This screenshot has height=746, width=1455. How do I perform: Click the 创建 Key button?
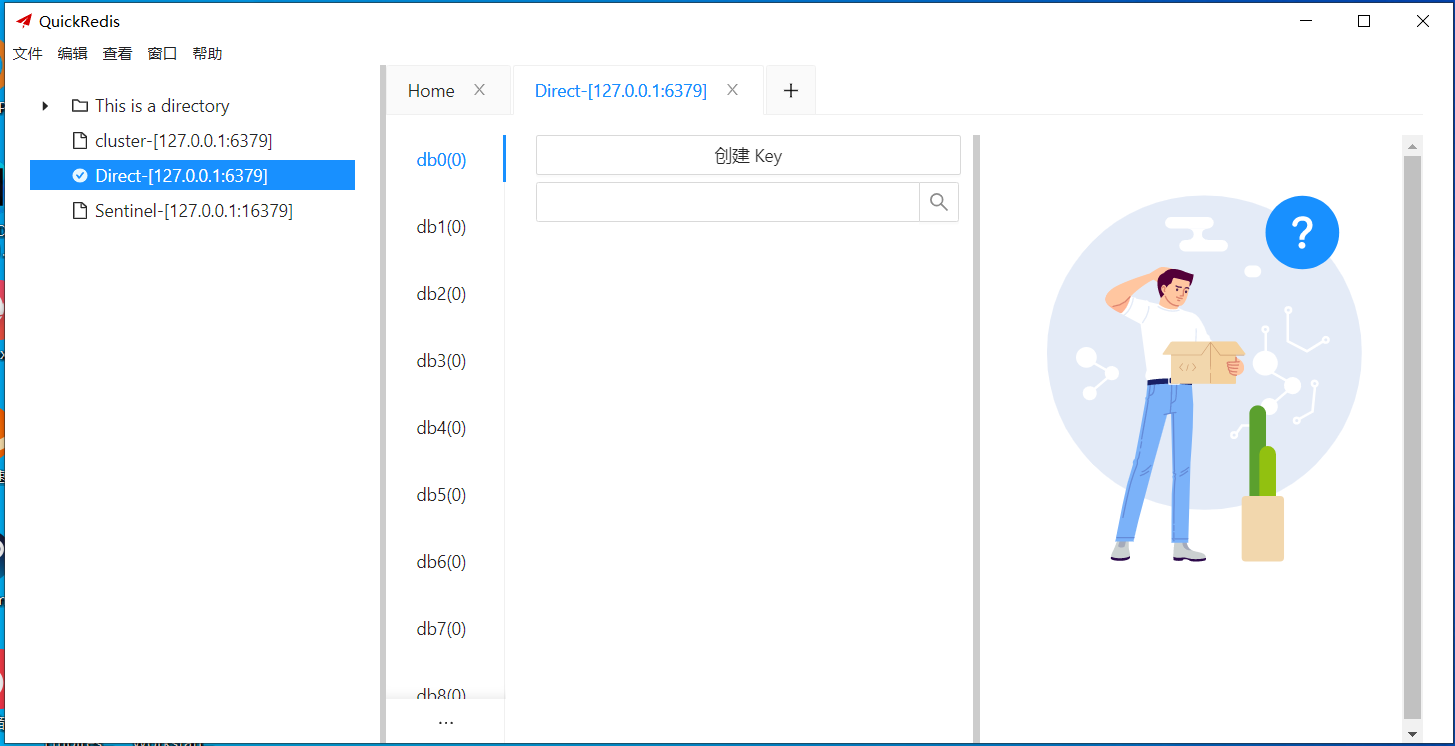click(748, 155)
